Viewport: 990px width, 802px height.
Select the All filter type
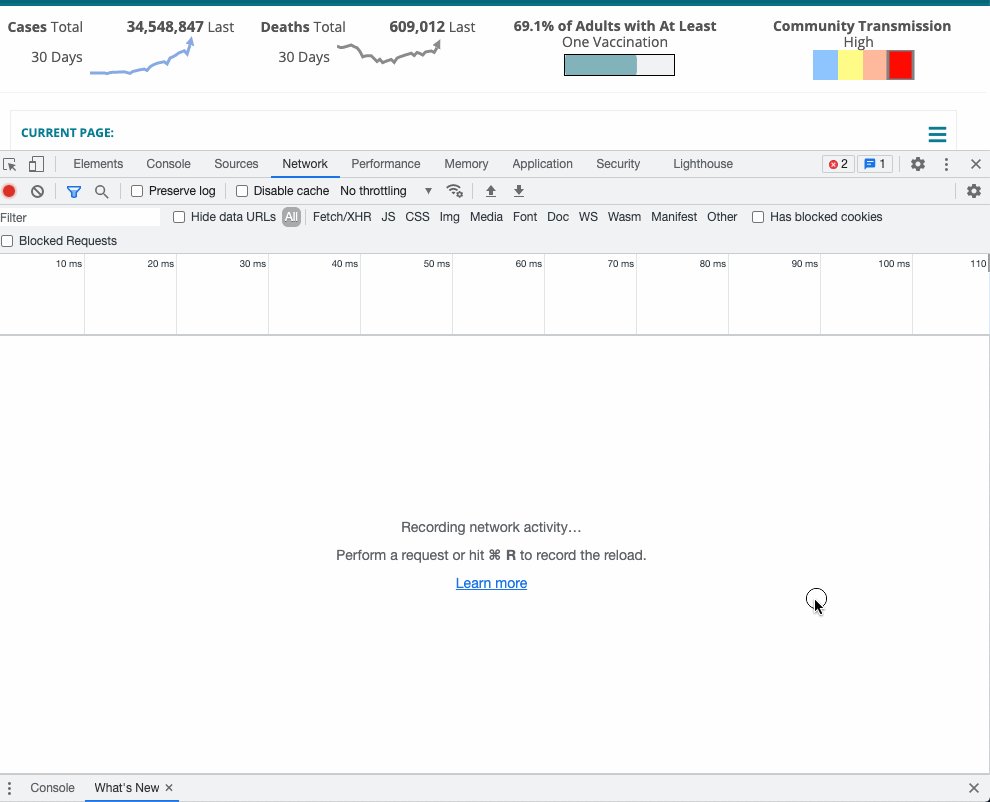(x=291, y=217)
